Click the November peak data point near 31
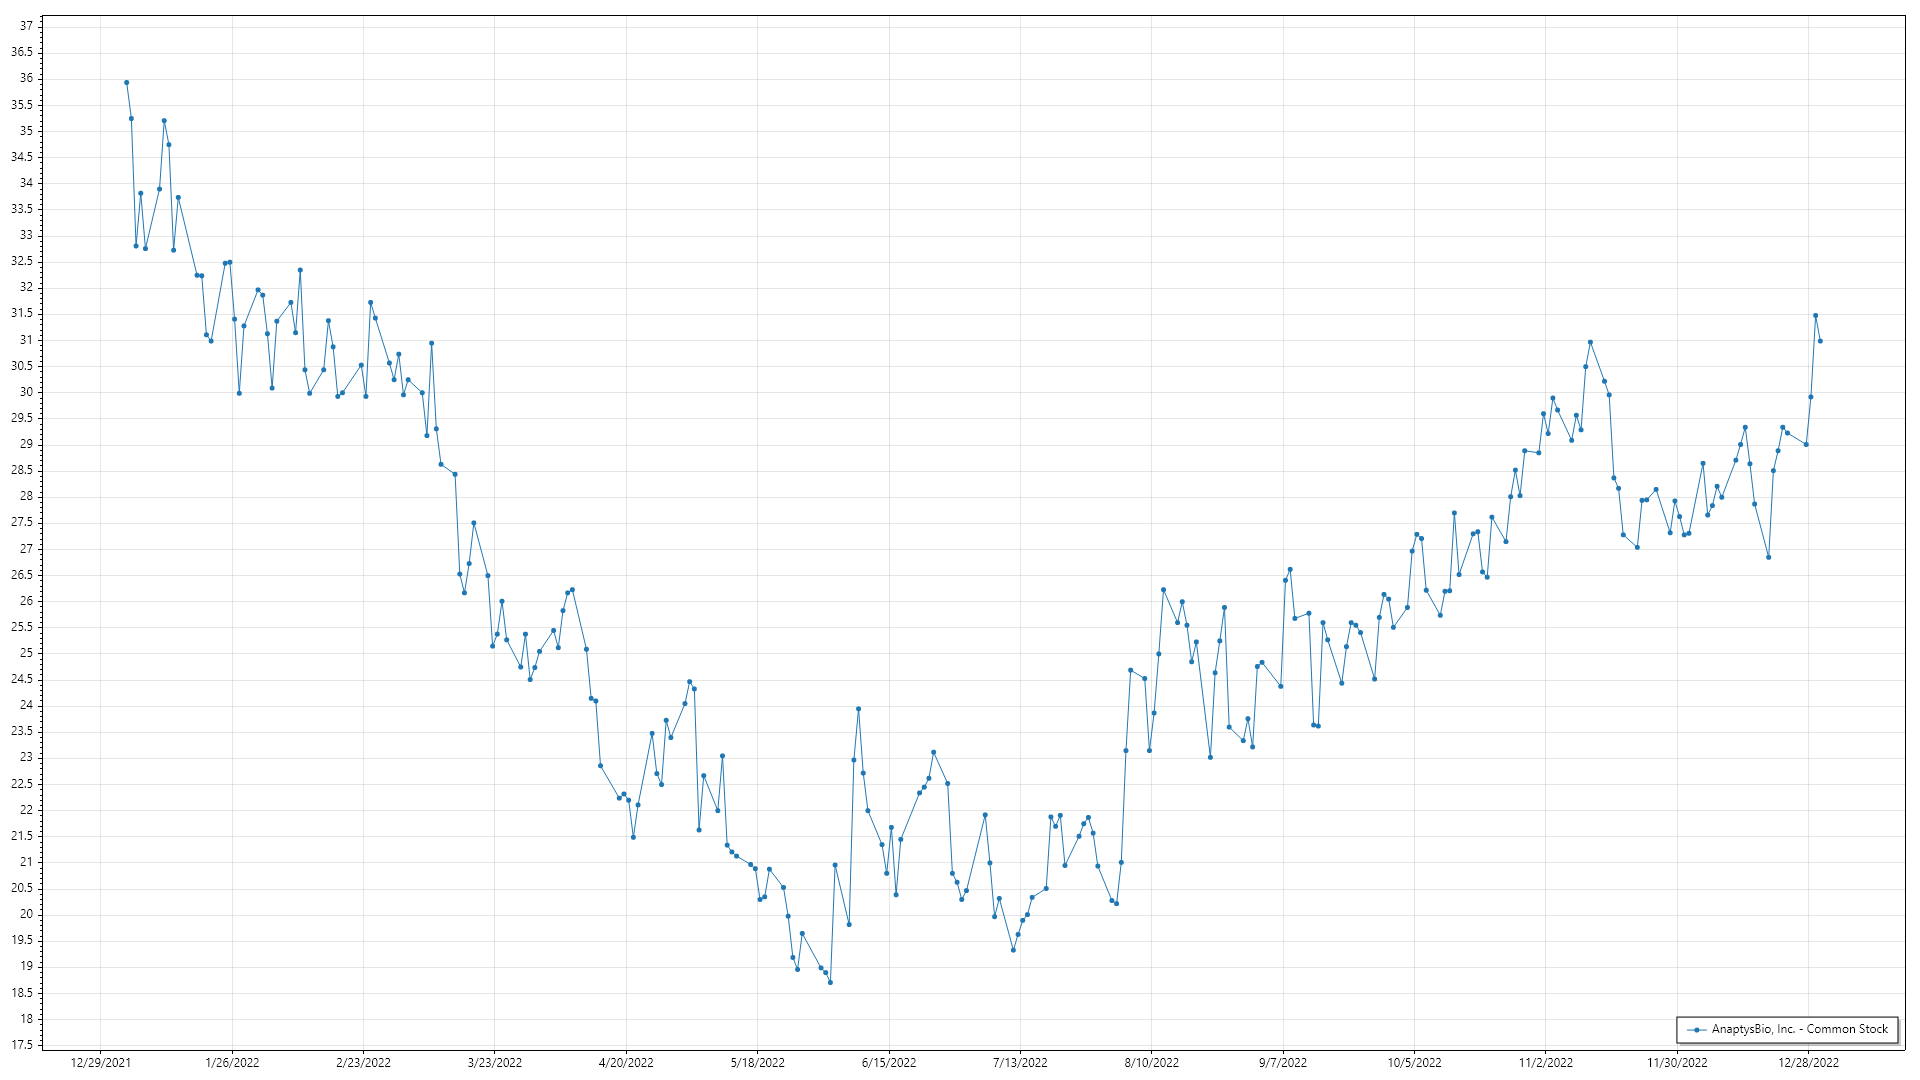This screenshot has width=1920, height=1080. [1590, 343]
